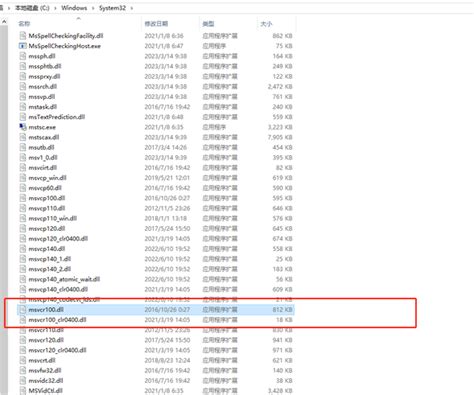Click the up arrow of the left scrollbar
This screenshot has height=395, width=474.
click(x=4, y=21)
